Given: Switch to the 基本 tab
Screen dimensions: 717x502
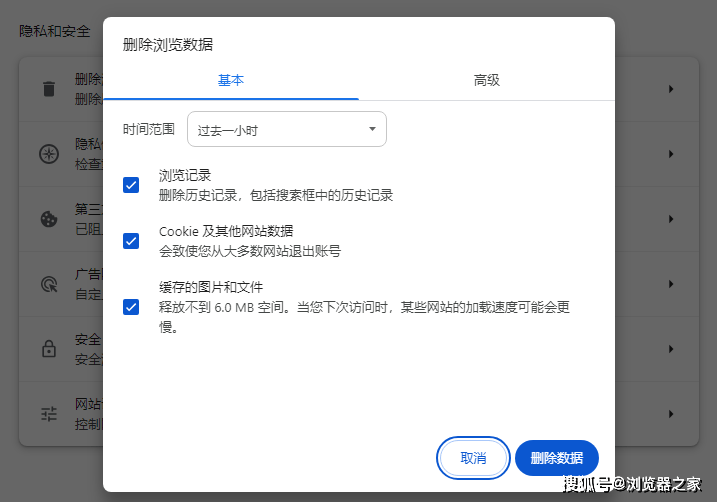Looking at the screenshot, I should tap(231, 80).
